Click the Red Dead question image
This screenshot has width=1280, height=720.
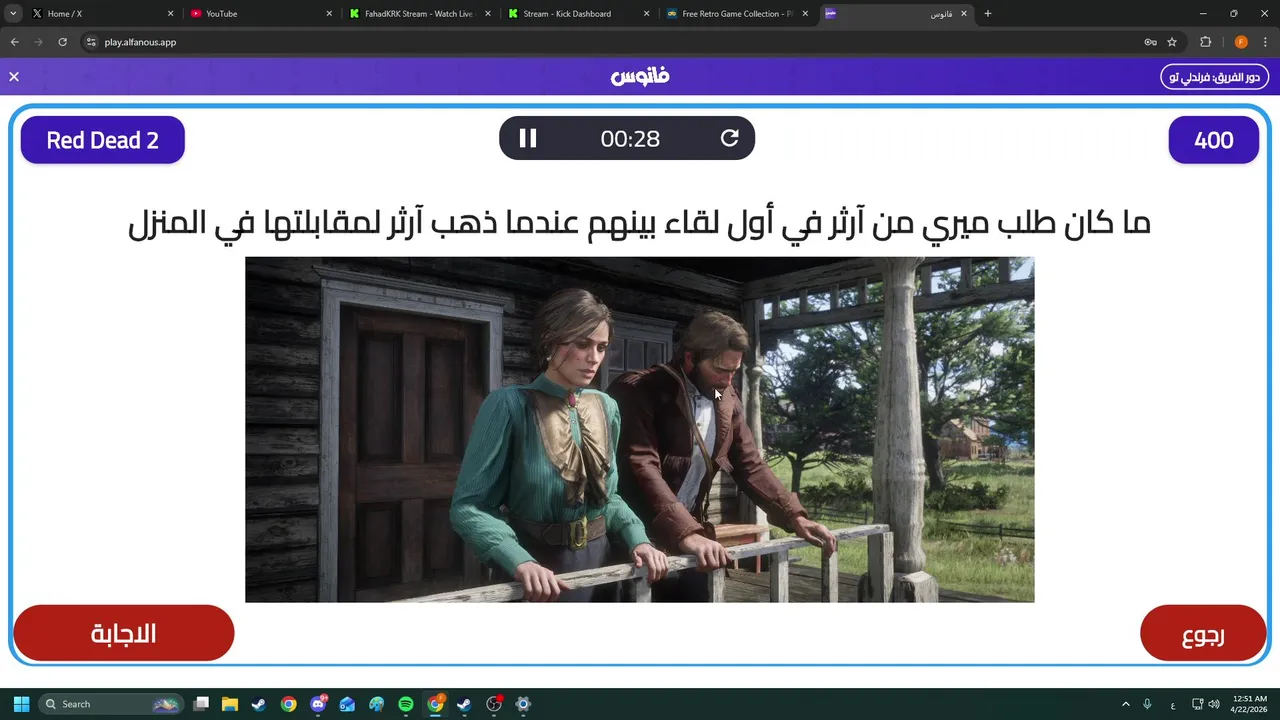click(x=640, y=430)
